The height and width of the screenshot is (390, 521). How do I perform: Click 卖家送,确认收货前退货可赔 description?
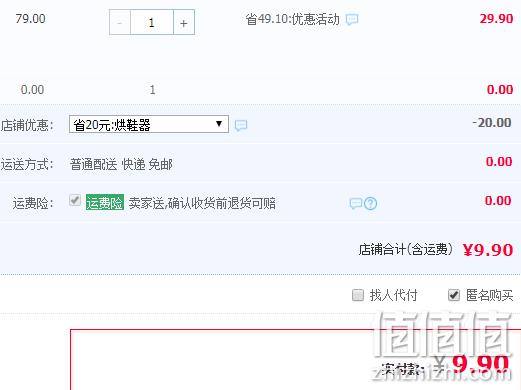pyautogui.click(x=202, y=203)
